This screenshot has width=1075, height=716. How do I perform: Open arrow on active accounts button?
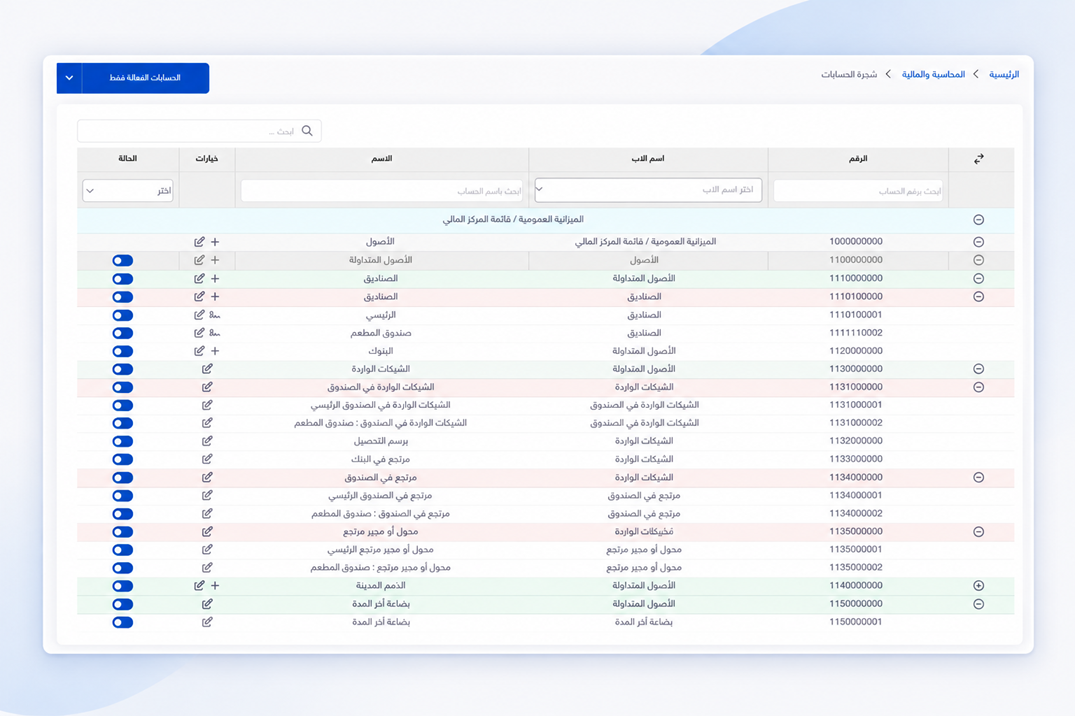pyautogui.click(x=69, y=78)
